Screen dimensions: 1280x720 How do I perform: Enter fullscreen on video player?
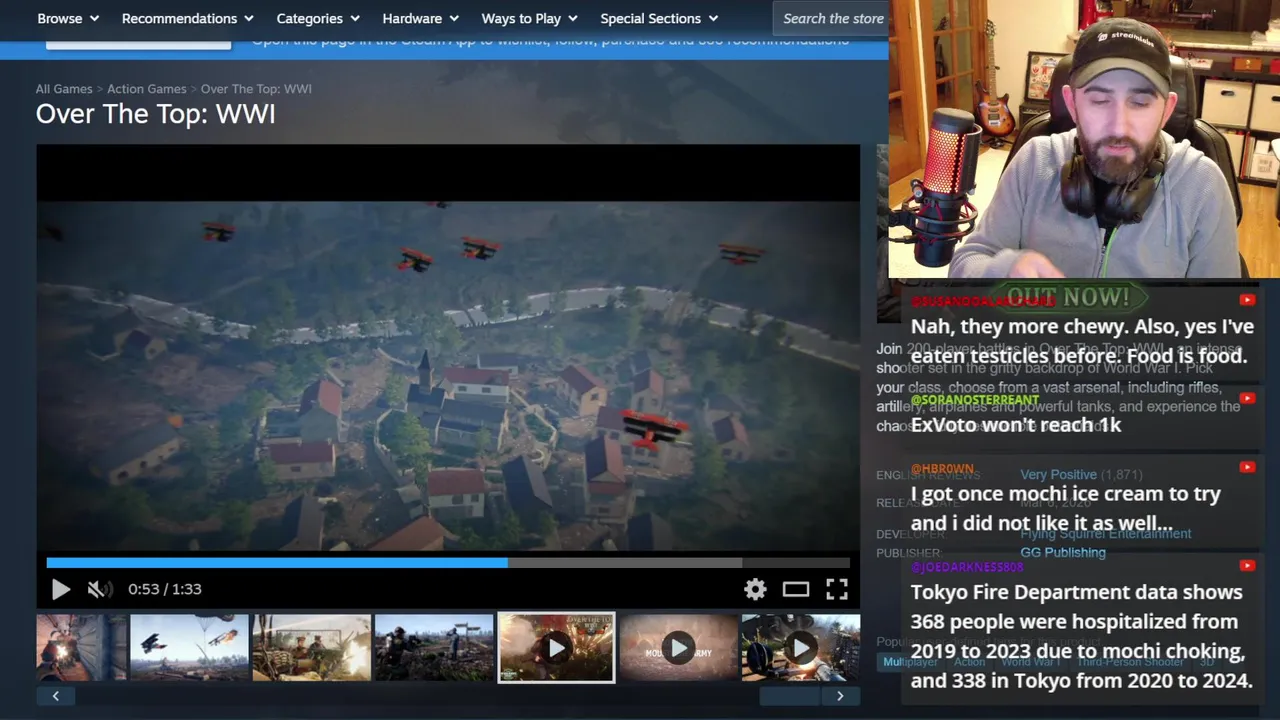[x=837, y=589]
